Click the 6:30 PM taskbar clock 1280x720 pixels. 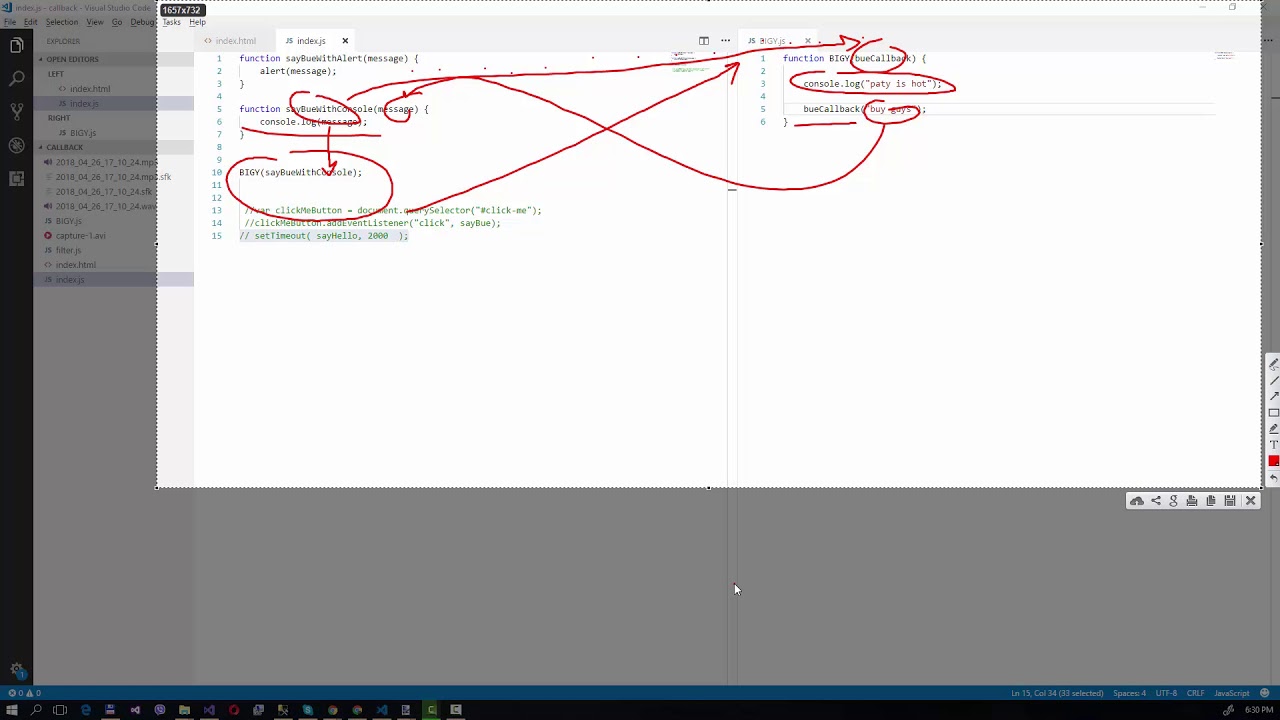[x=1258, y=710]
